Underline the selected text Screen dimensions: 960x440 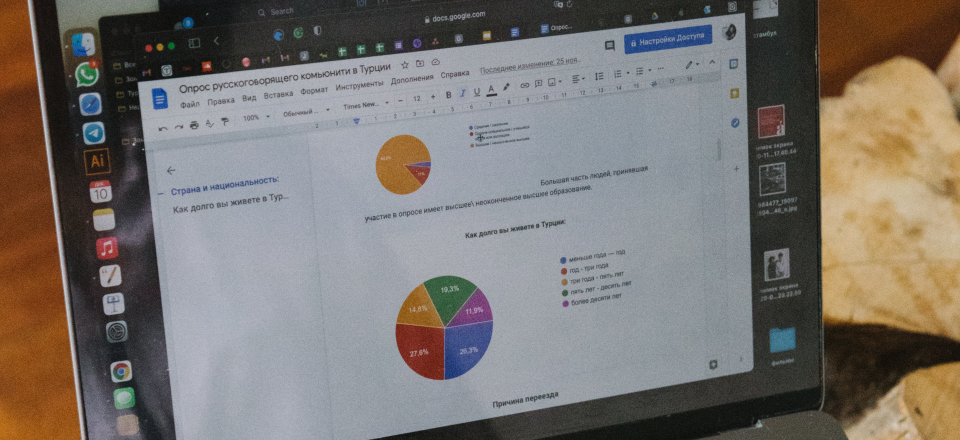[477, 92]
